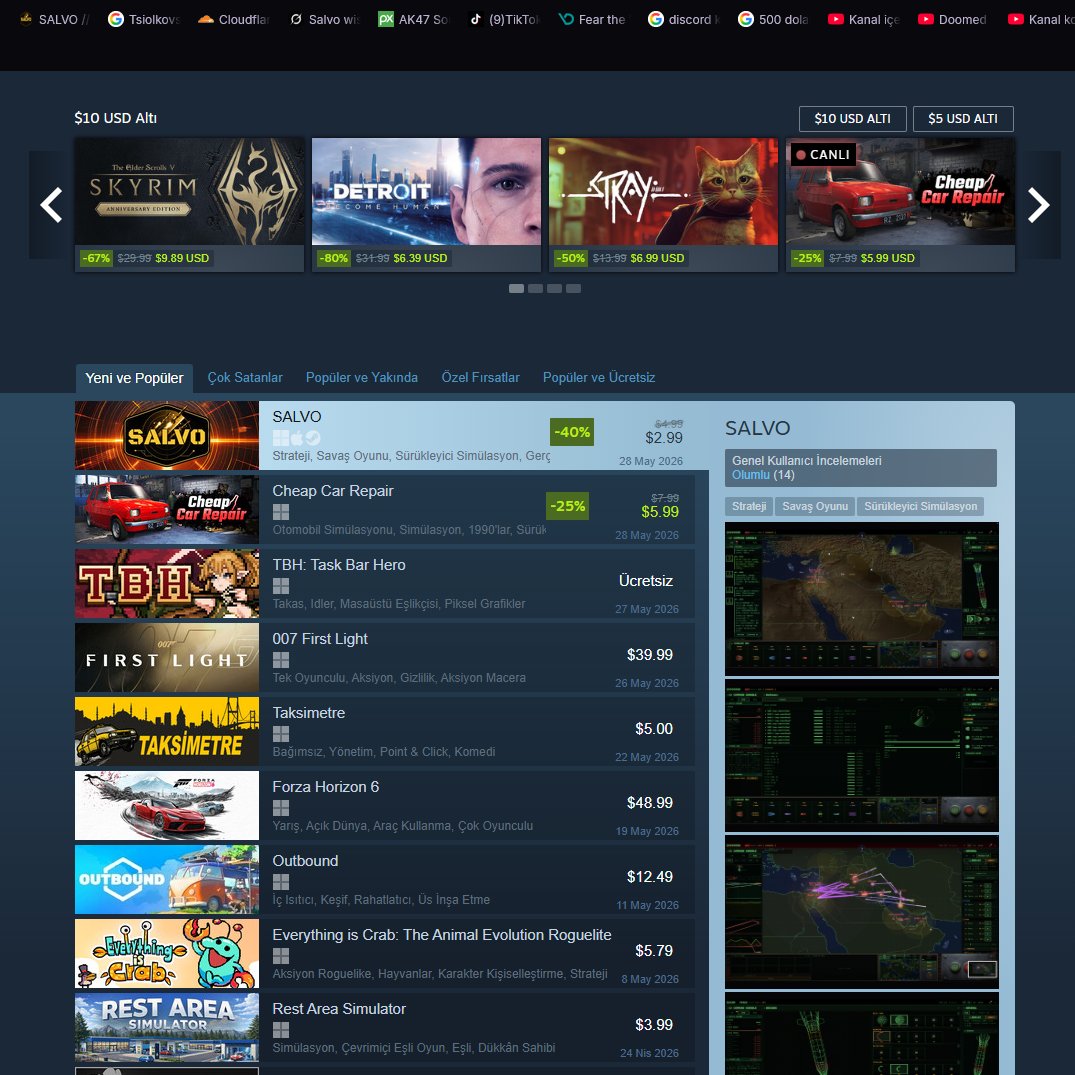Open the TikTok browser tab
Image resolution: width=1075 pixels, height=1075 pixels.
505,19
